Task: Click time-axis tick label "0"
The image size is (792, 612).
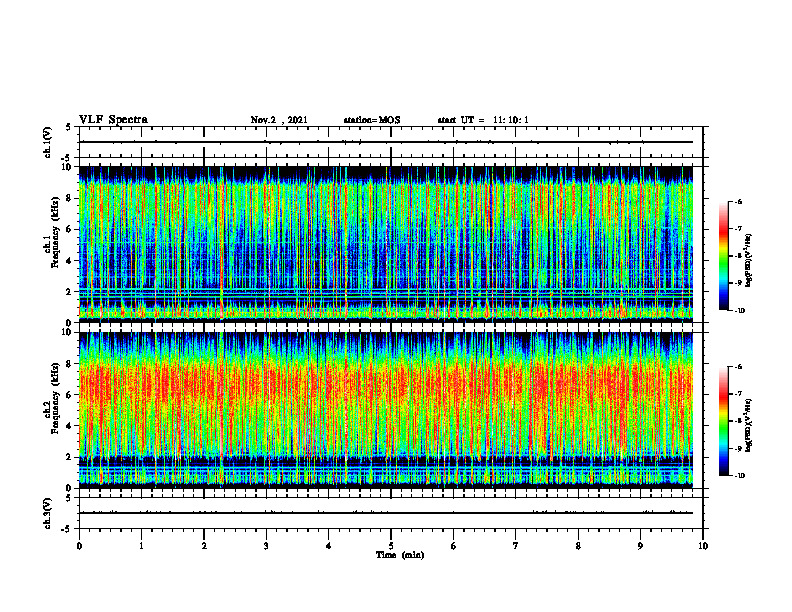Action: tap(79, 546)
